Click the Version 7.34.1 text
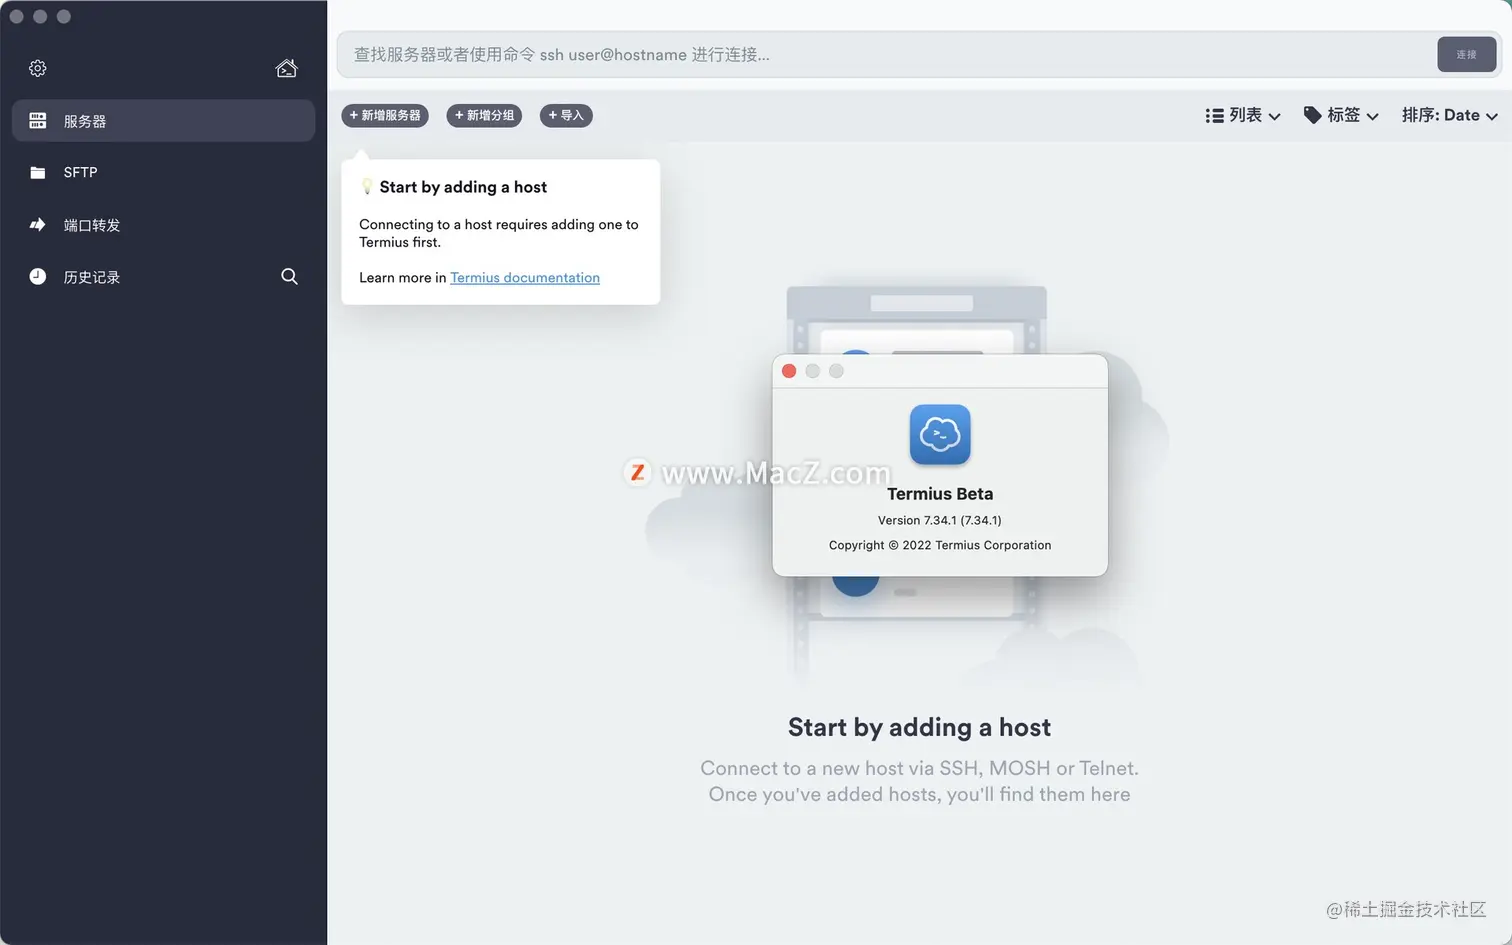Screen dimensions: 1512x945 tap(940, 520)
